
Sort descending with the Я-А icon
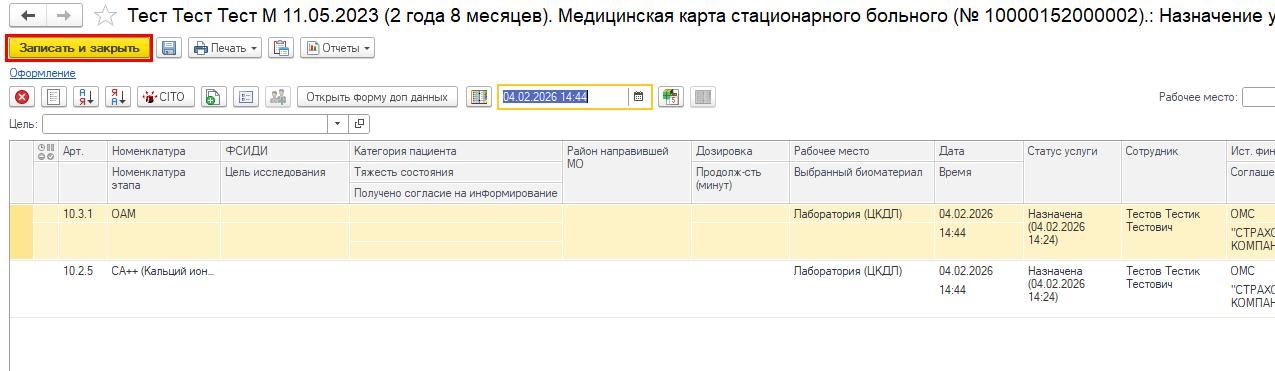click(118, 97)
